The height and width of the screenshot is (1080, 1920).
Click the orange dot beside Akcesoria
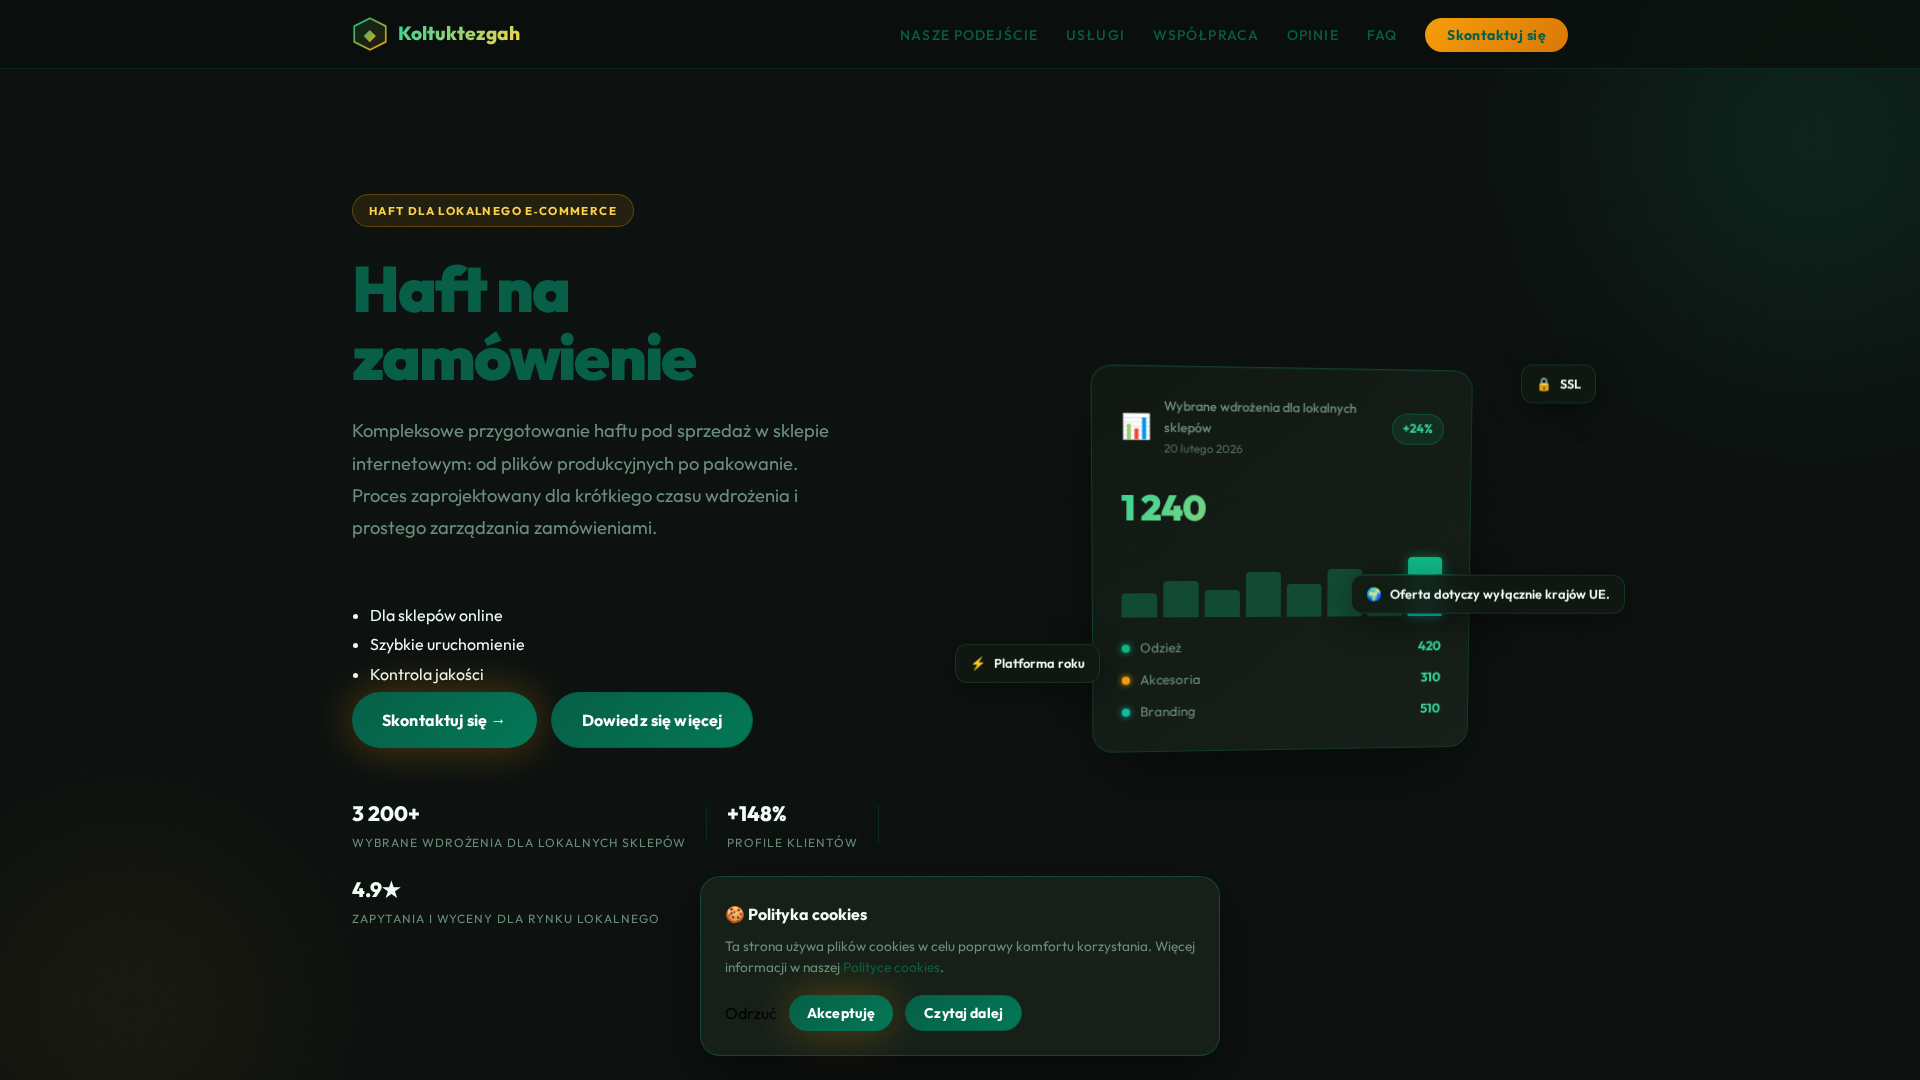[x=1126, y=681]
